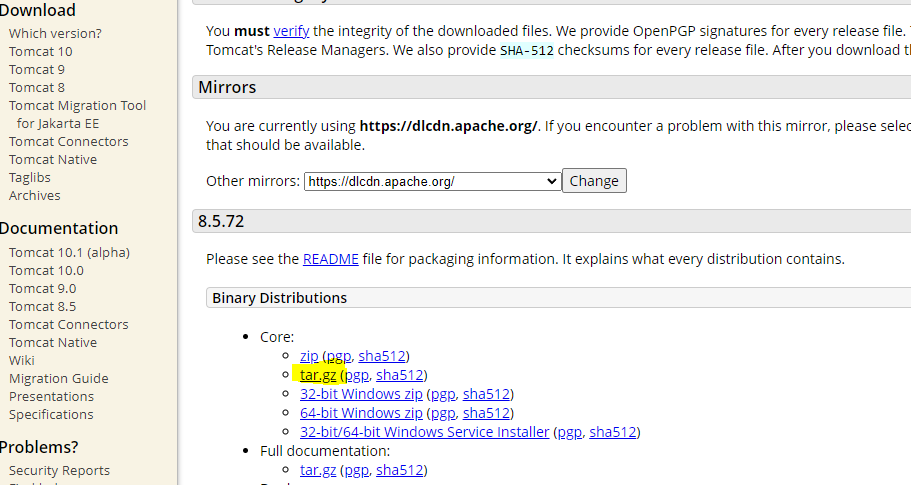Viewport: 911px width, 485px height.
Task: Open pgp signature for Core tar.gz
Action: coord(357,375)
